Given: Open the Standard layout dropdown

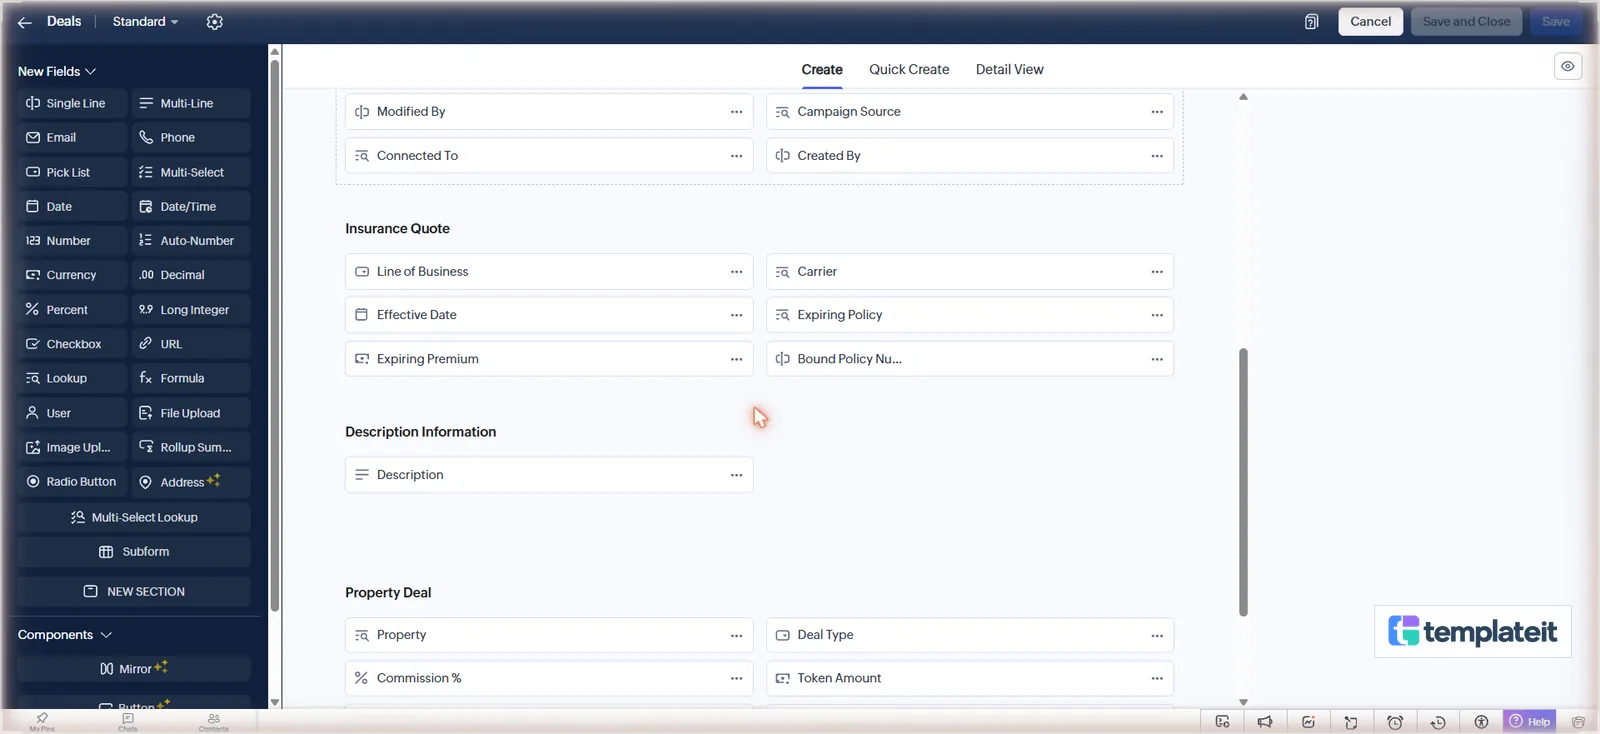Looking at the screenshot, I should (x=145, y=22).
